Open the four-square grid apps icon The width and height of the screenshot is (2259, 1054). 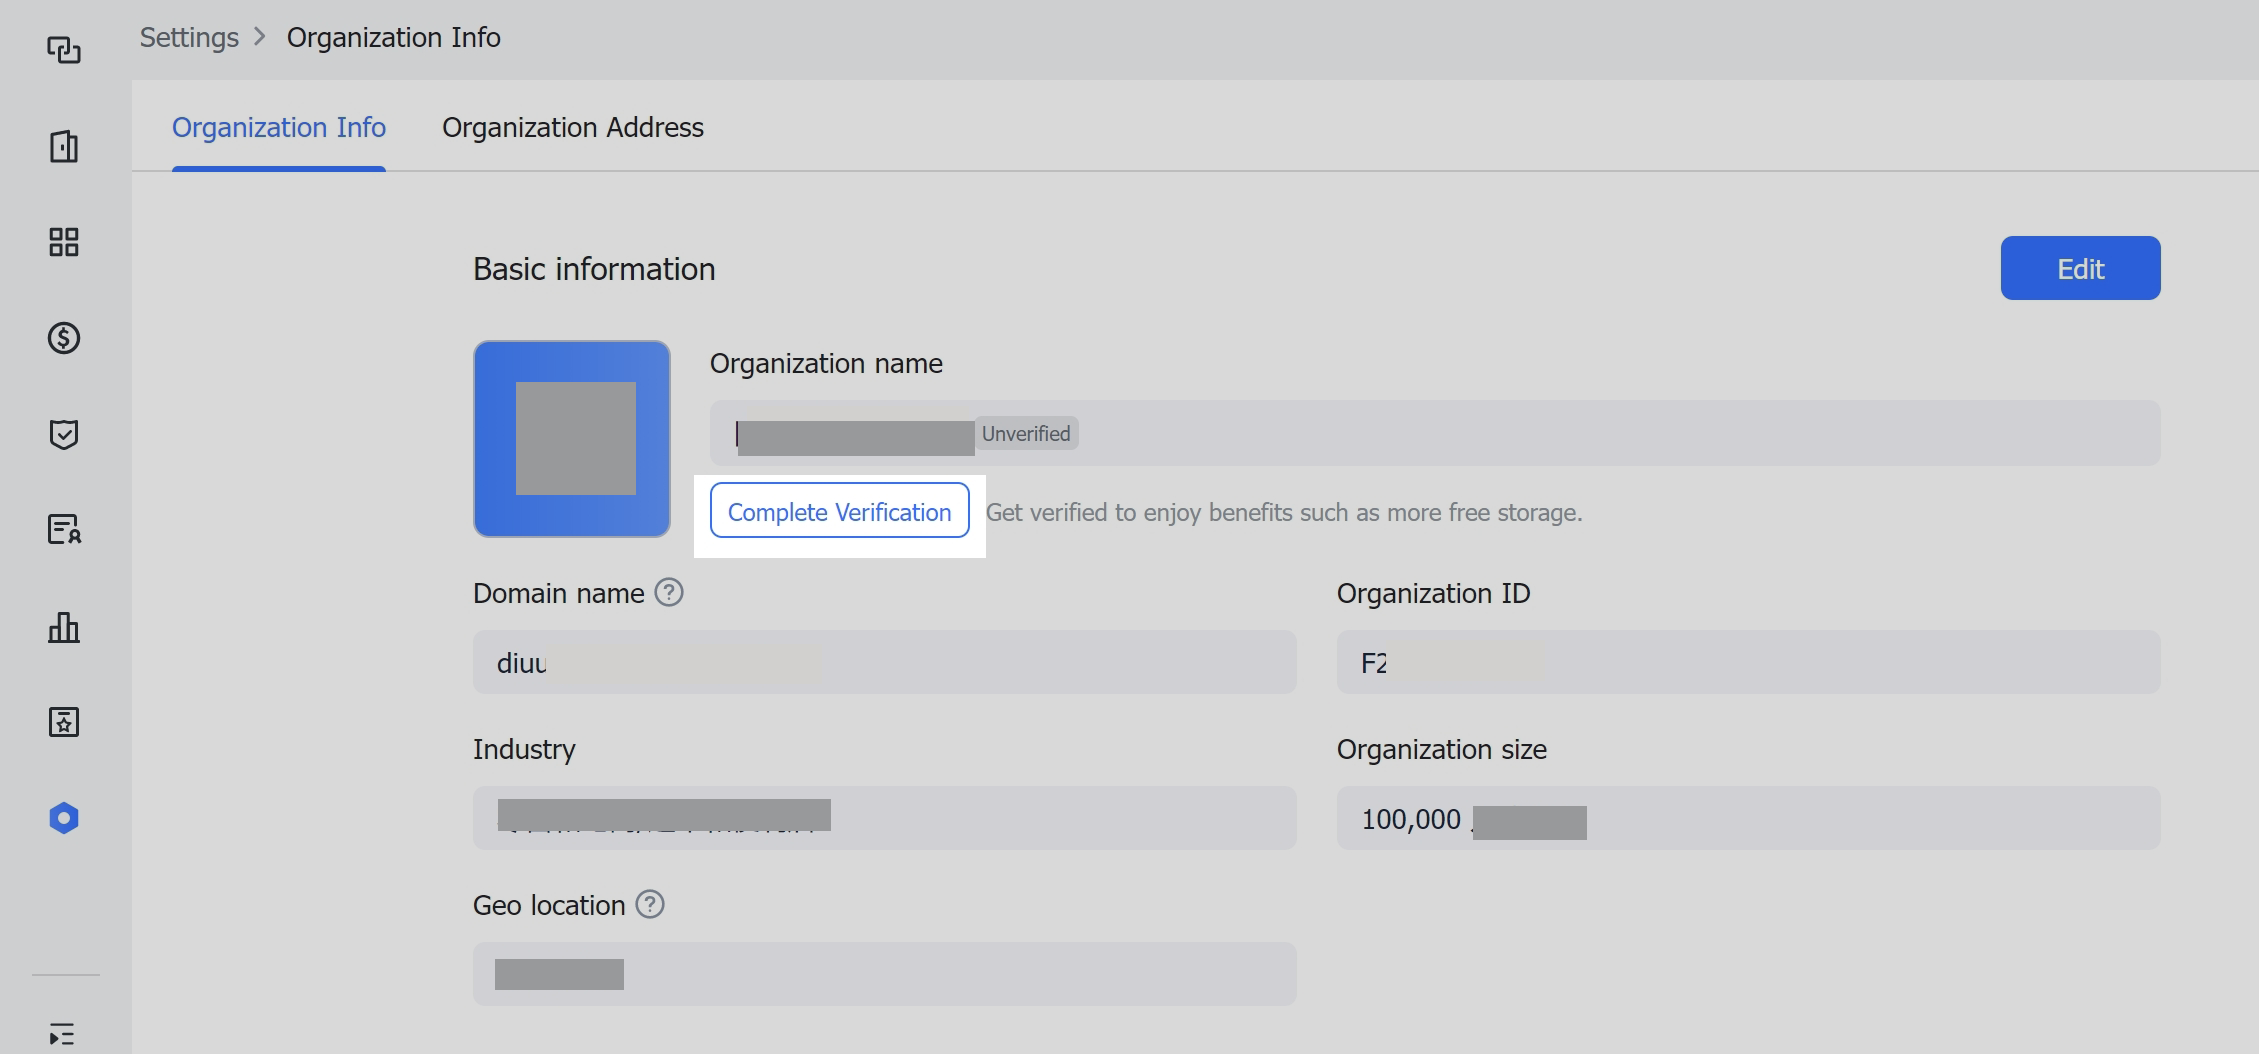(x=64, y=242)
